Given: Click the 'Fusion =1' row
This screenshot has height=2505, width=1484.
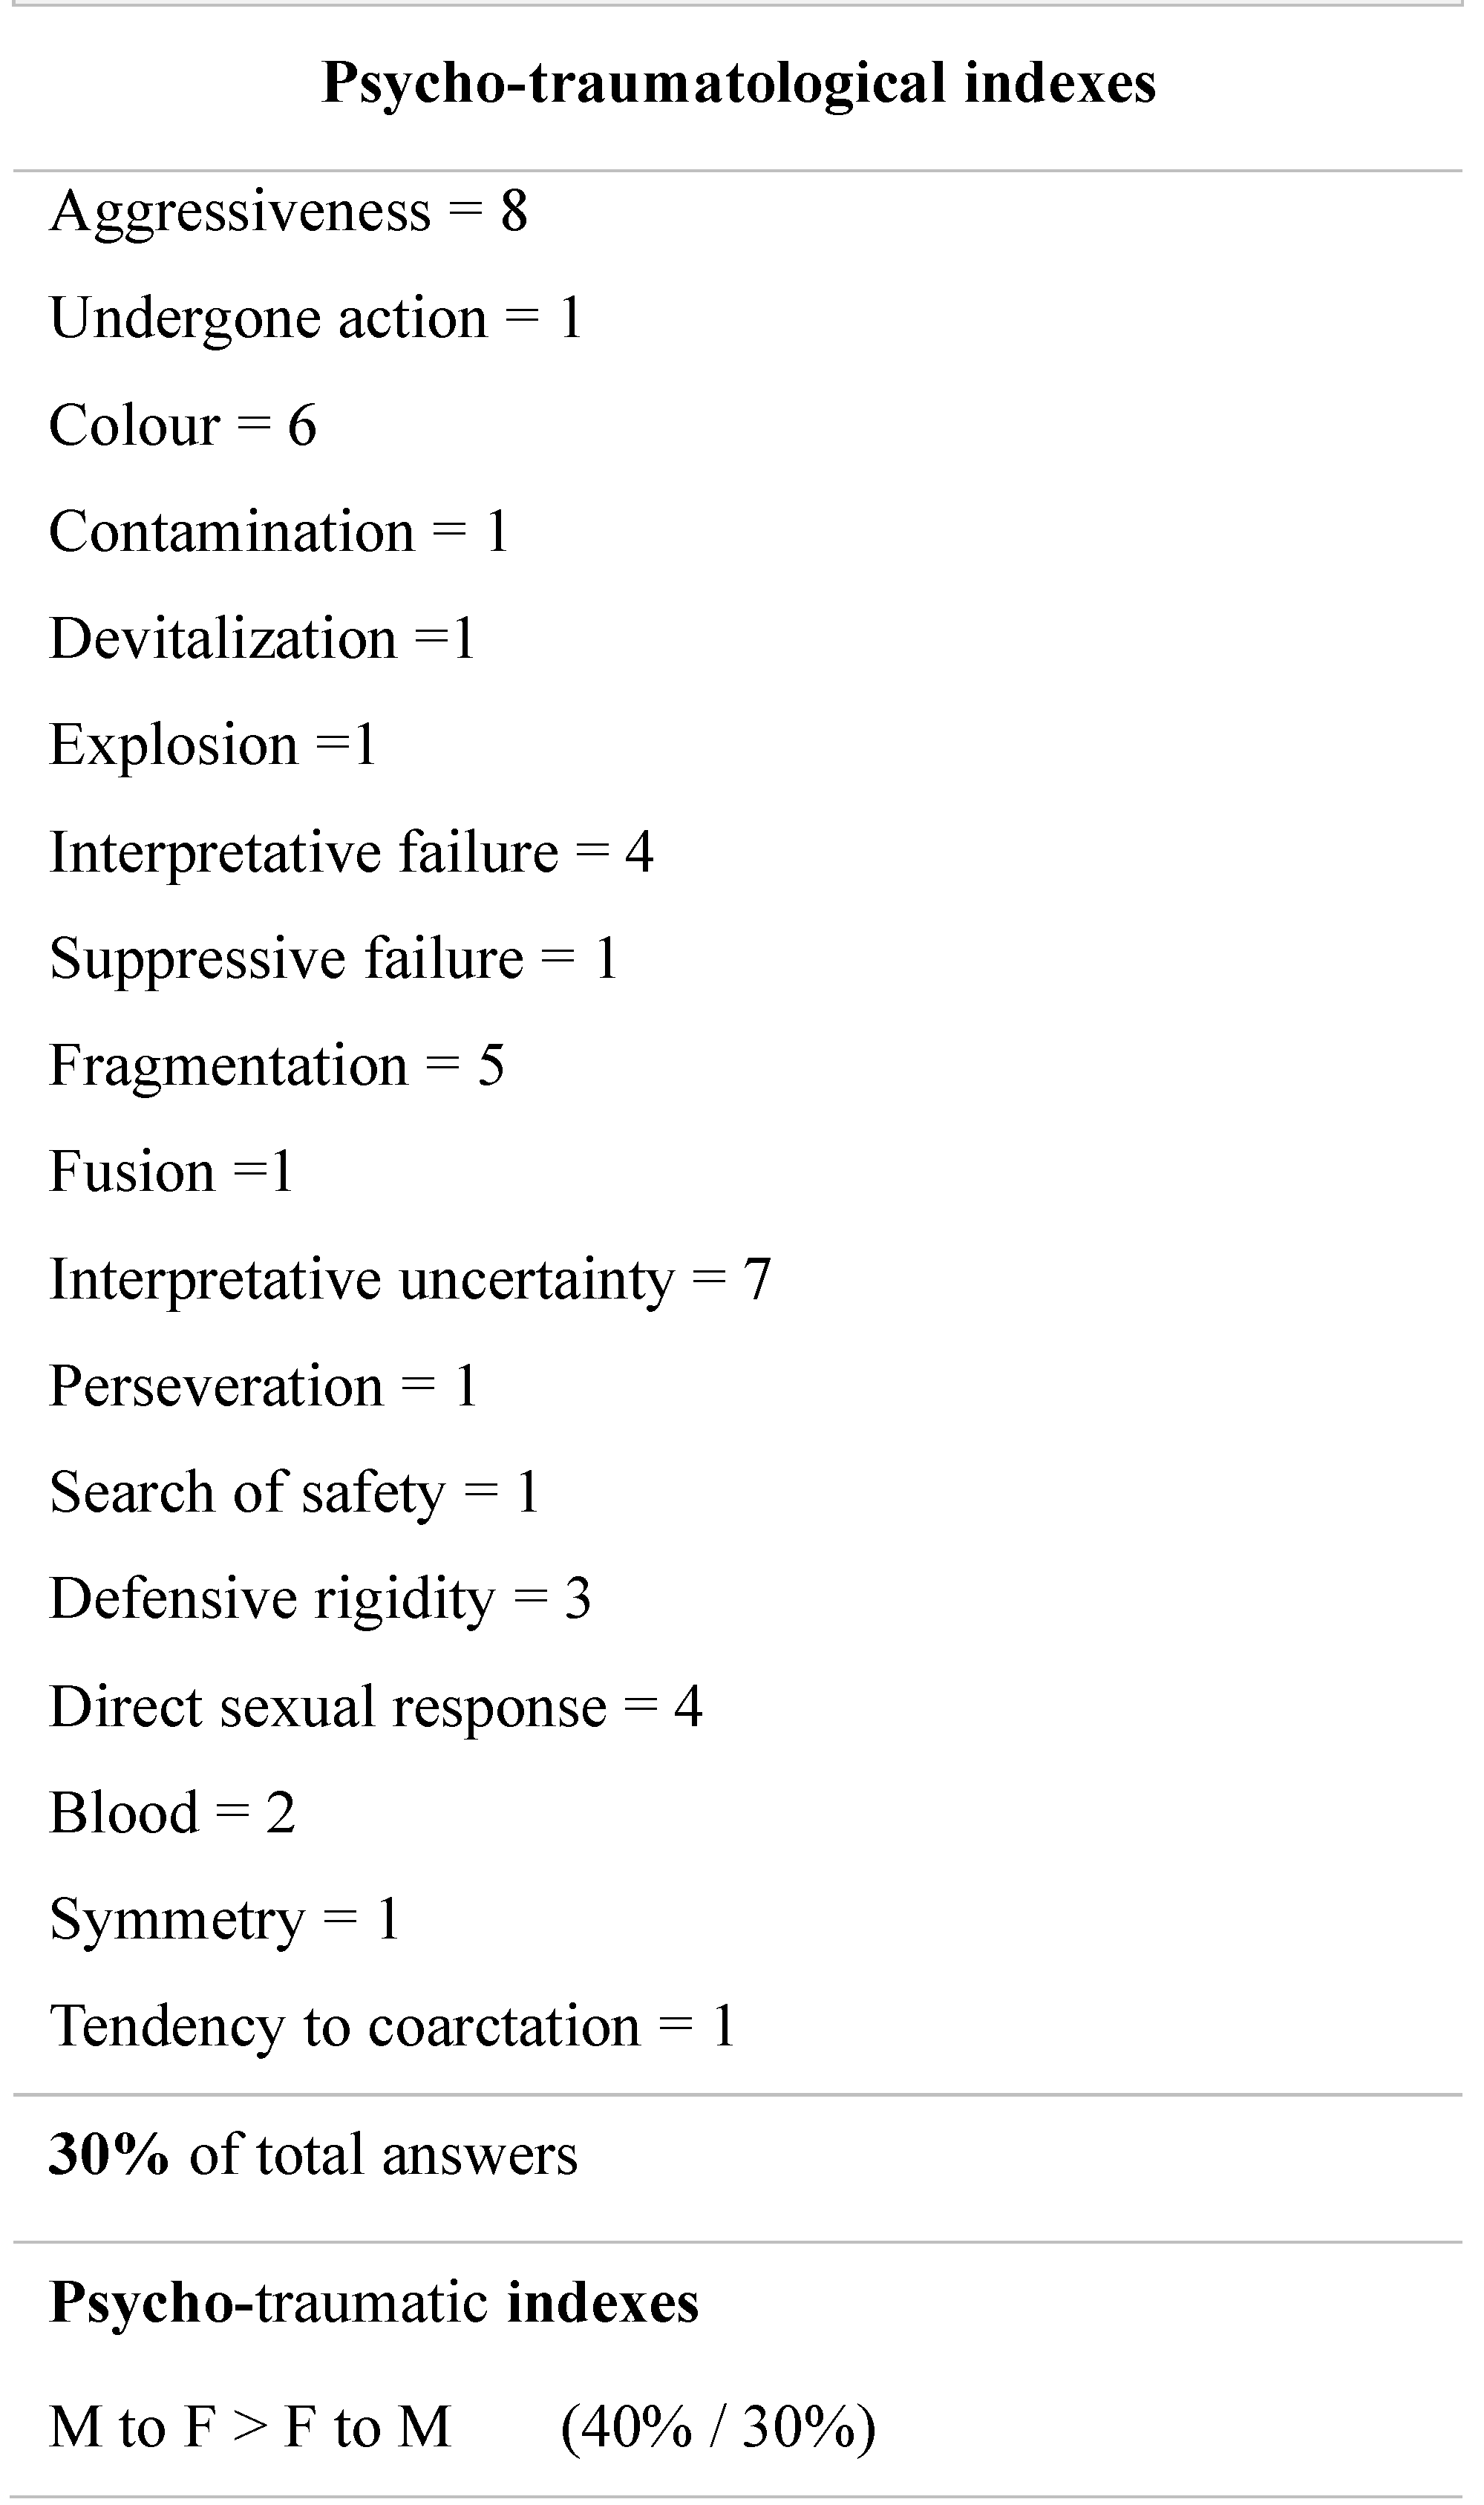Looking at the screenshot, I should 171,1171.
